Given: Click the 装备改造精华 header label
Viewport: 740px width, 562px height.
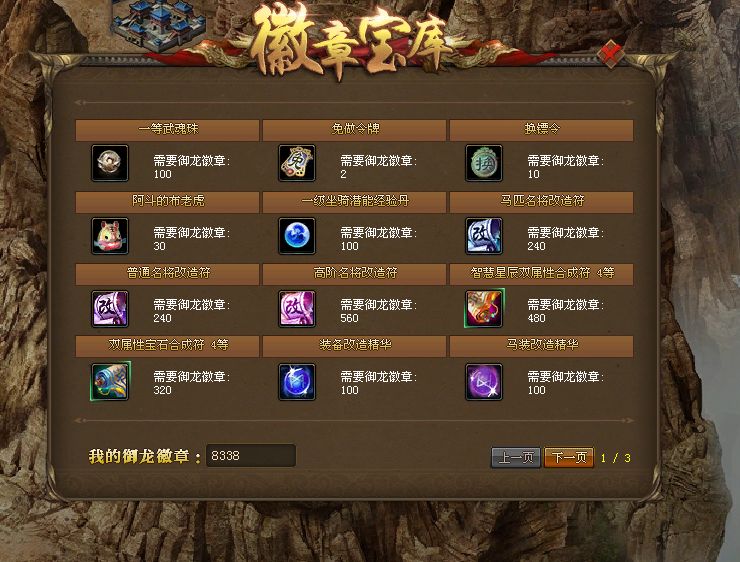Looking at the screenshot, I should point(355,345).
